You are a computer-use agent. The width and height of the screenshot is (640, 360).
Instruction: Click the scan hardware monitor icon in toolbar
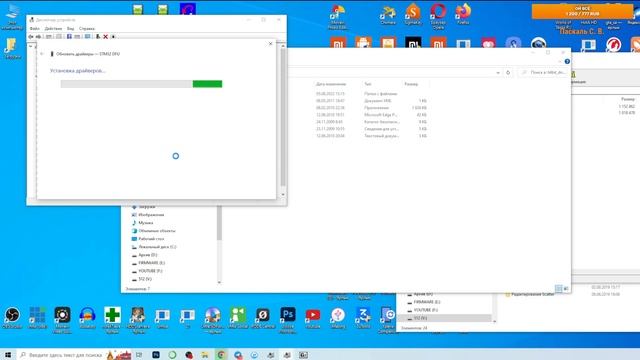87,37
